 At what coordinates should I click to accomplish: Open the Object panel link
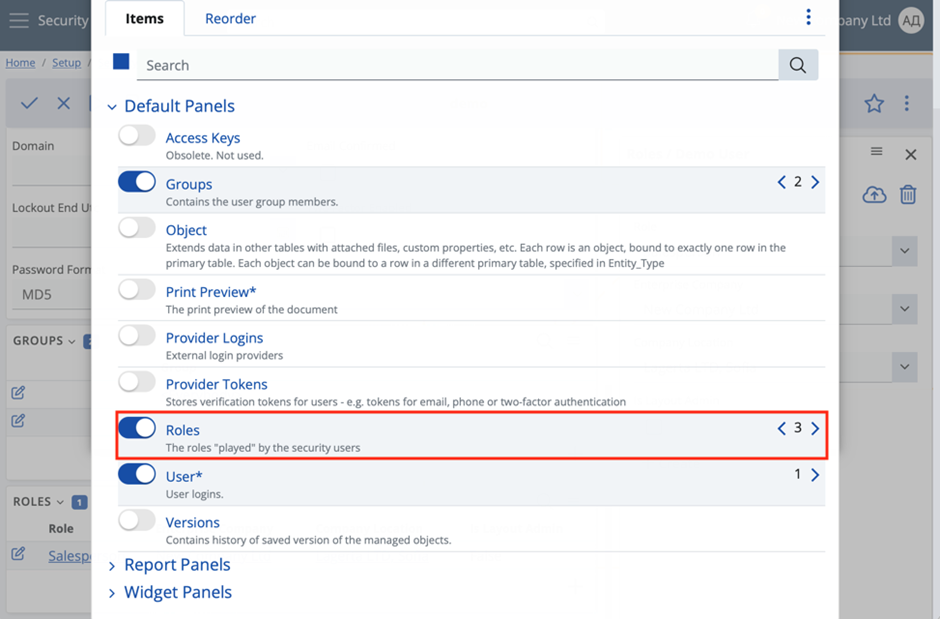click(186, 230)
